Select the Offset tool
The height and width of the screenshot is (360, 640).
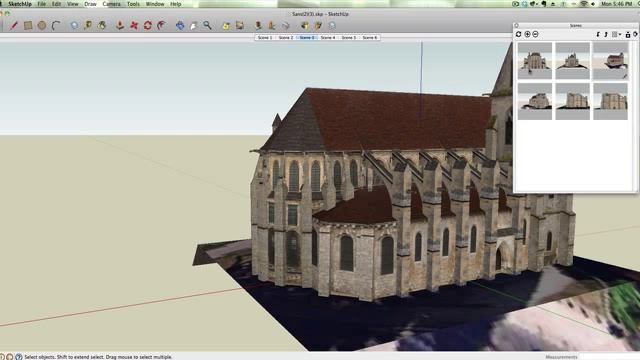click(x=162, y=26)
